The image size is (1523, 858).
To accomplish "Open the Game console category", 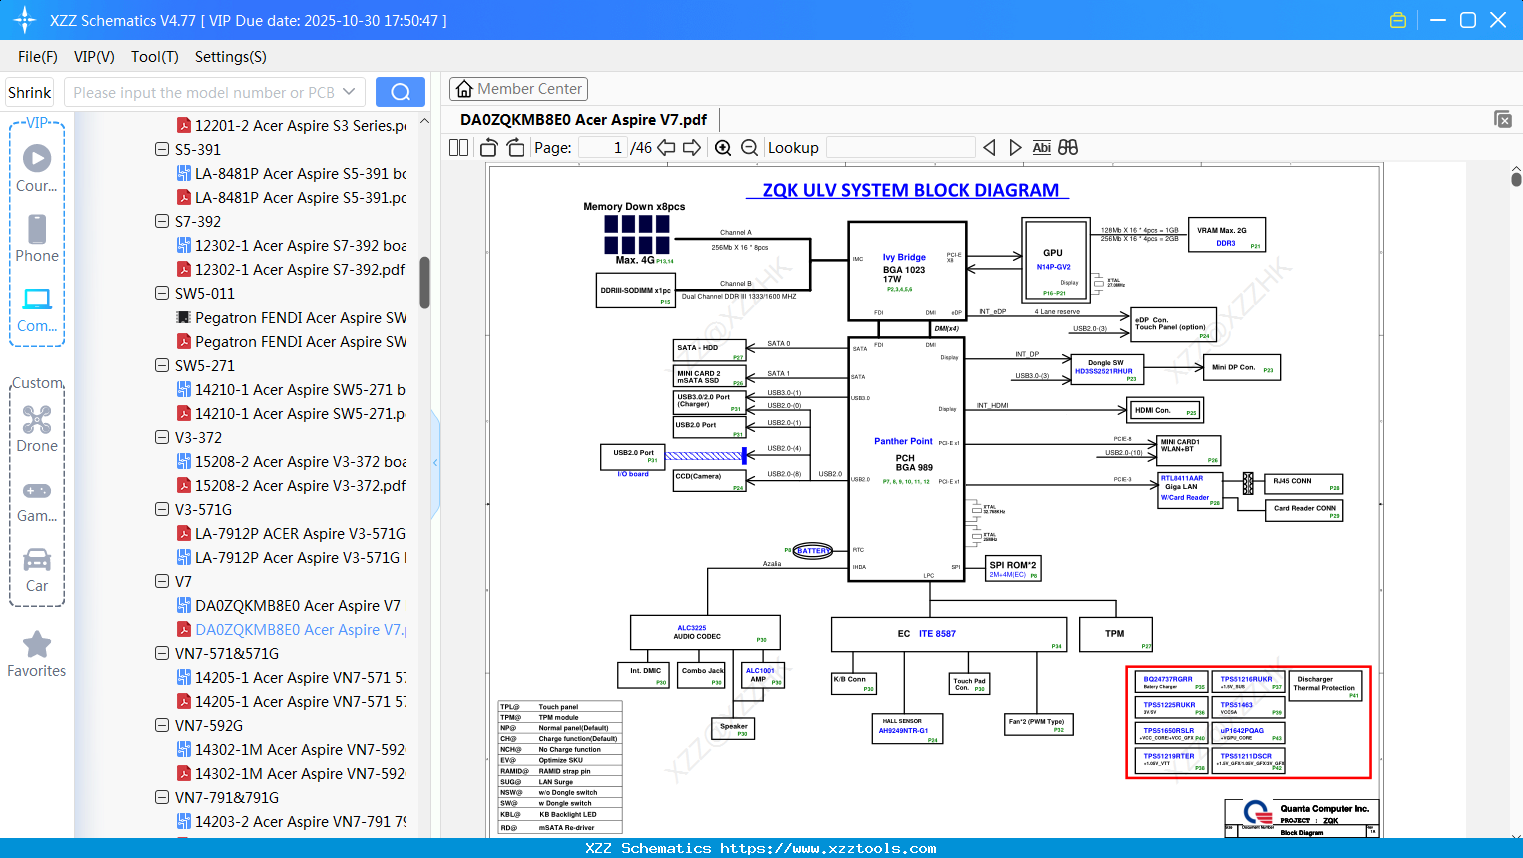I will [x=37, y=501].
